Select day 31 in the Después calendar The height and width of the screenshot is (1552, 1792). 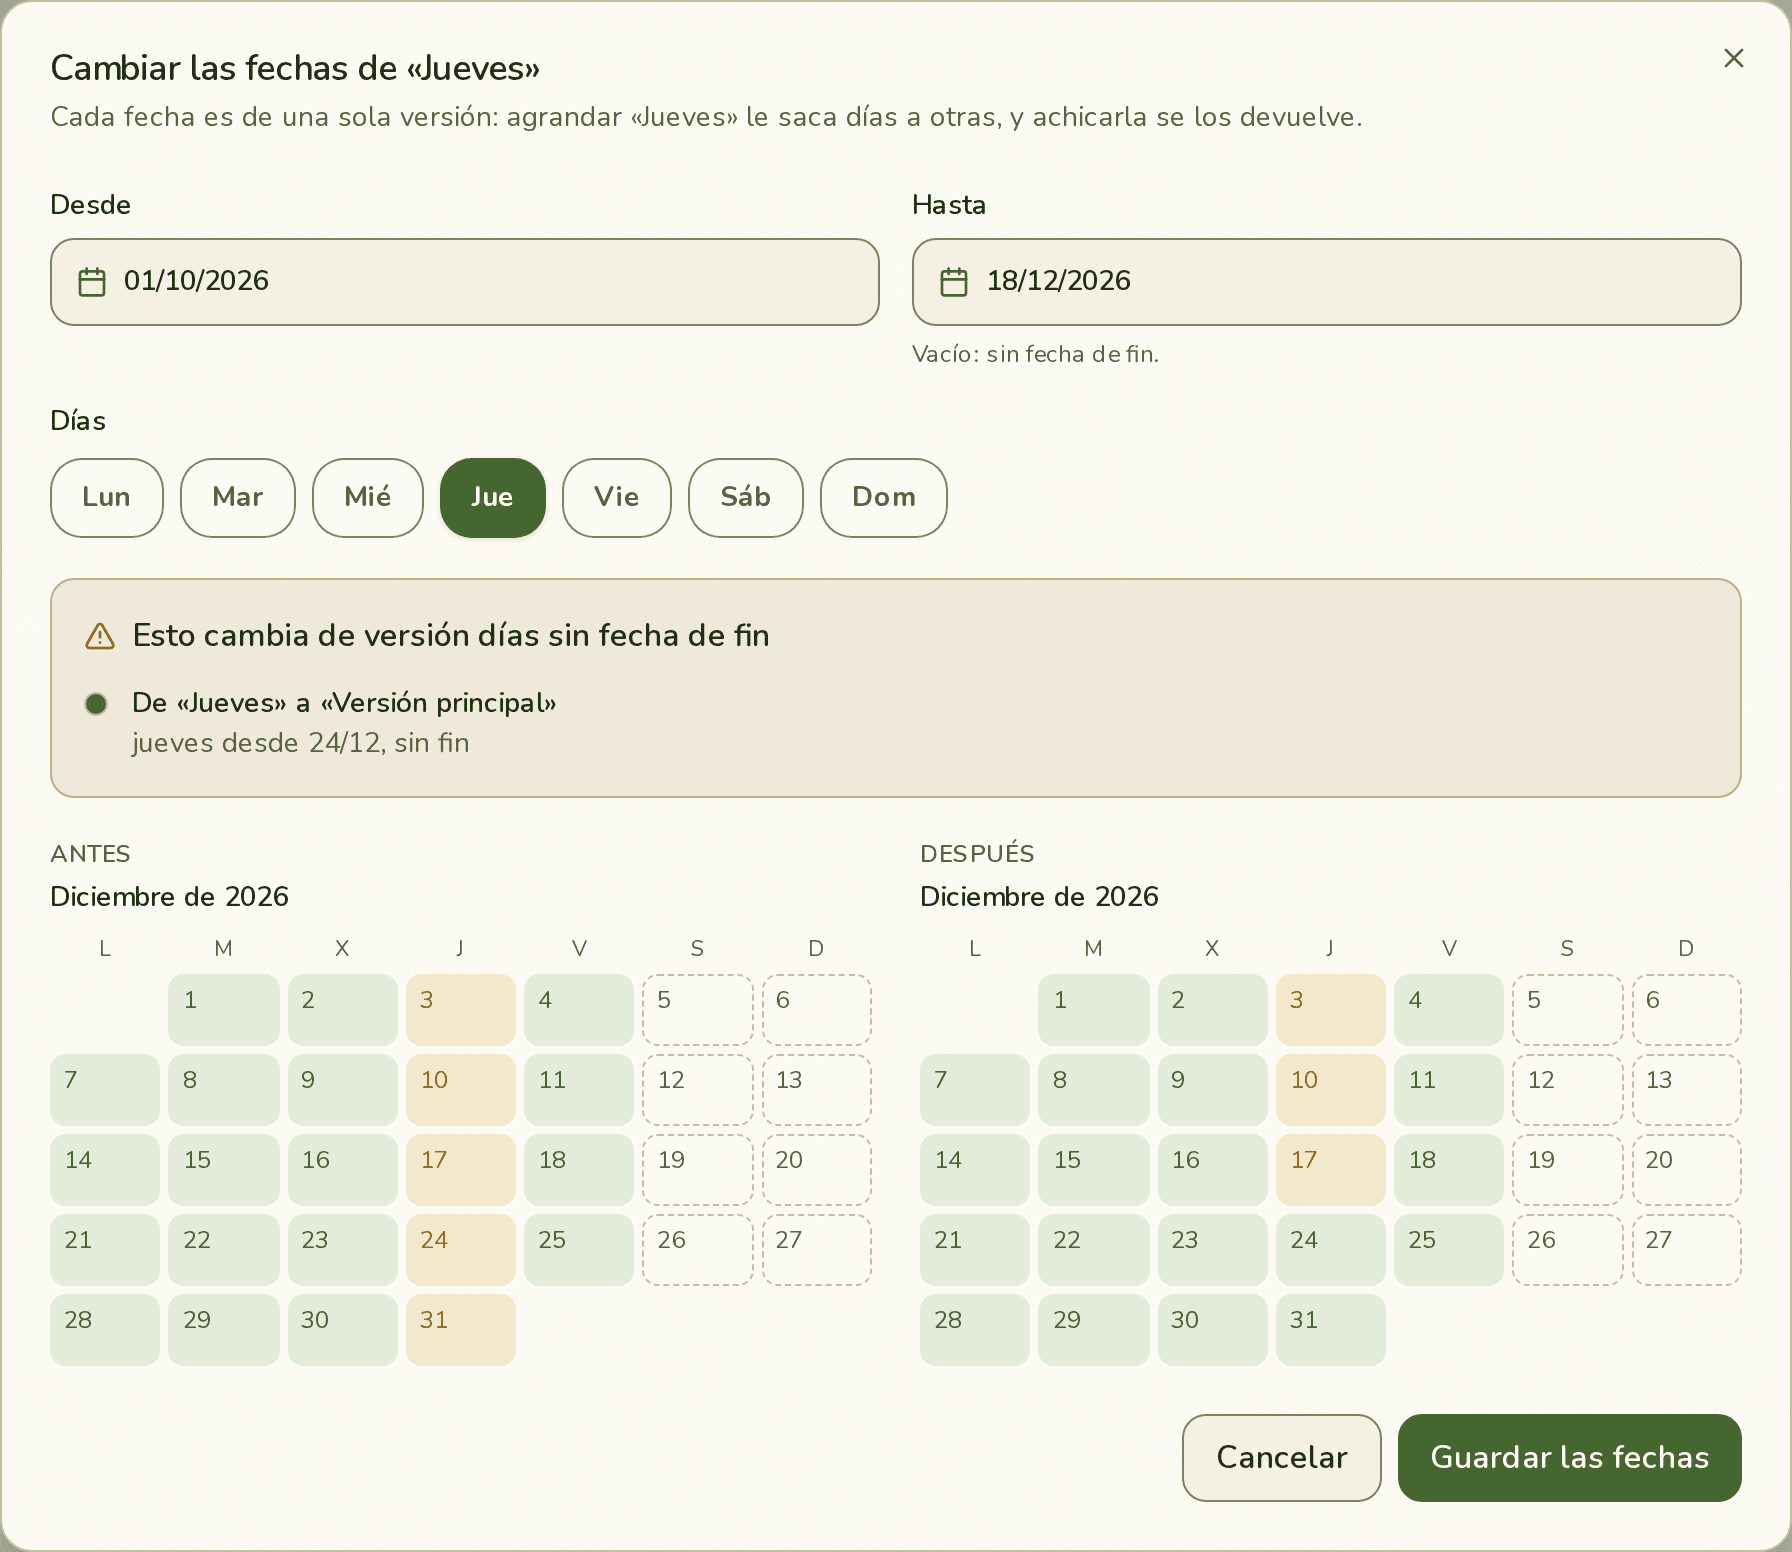click(x=1331, y=1330)
